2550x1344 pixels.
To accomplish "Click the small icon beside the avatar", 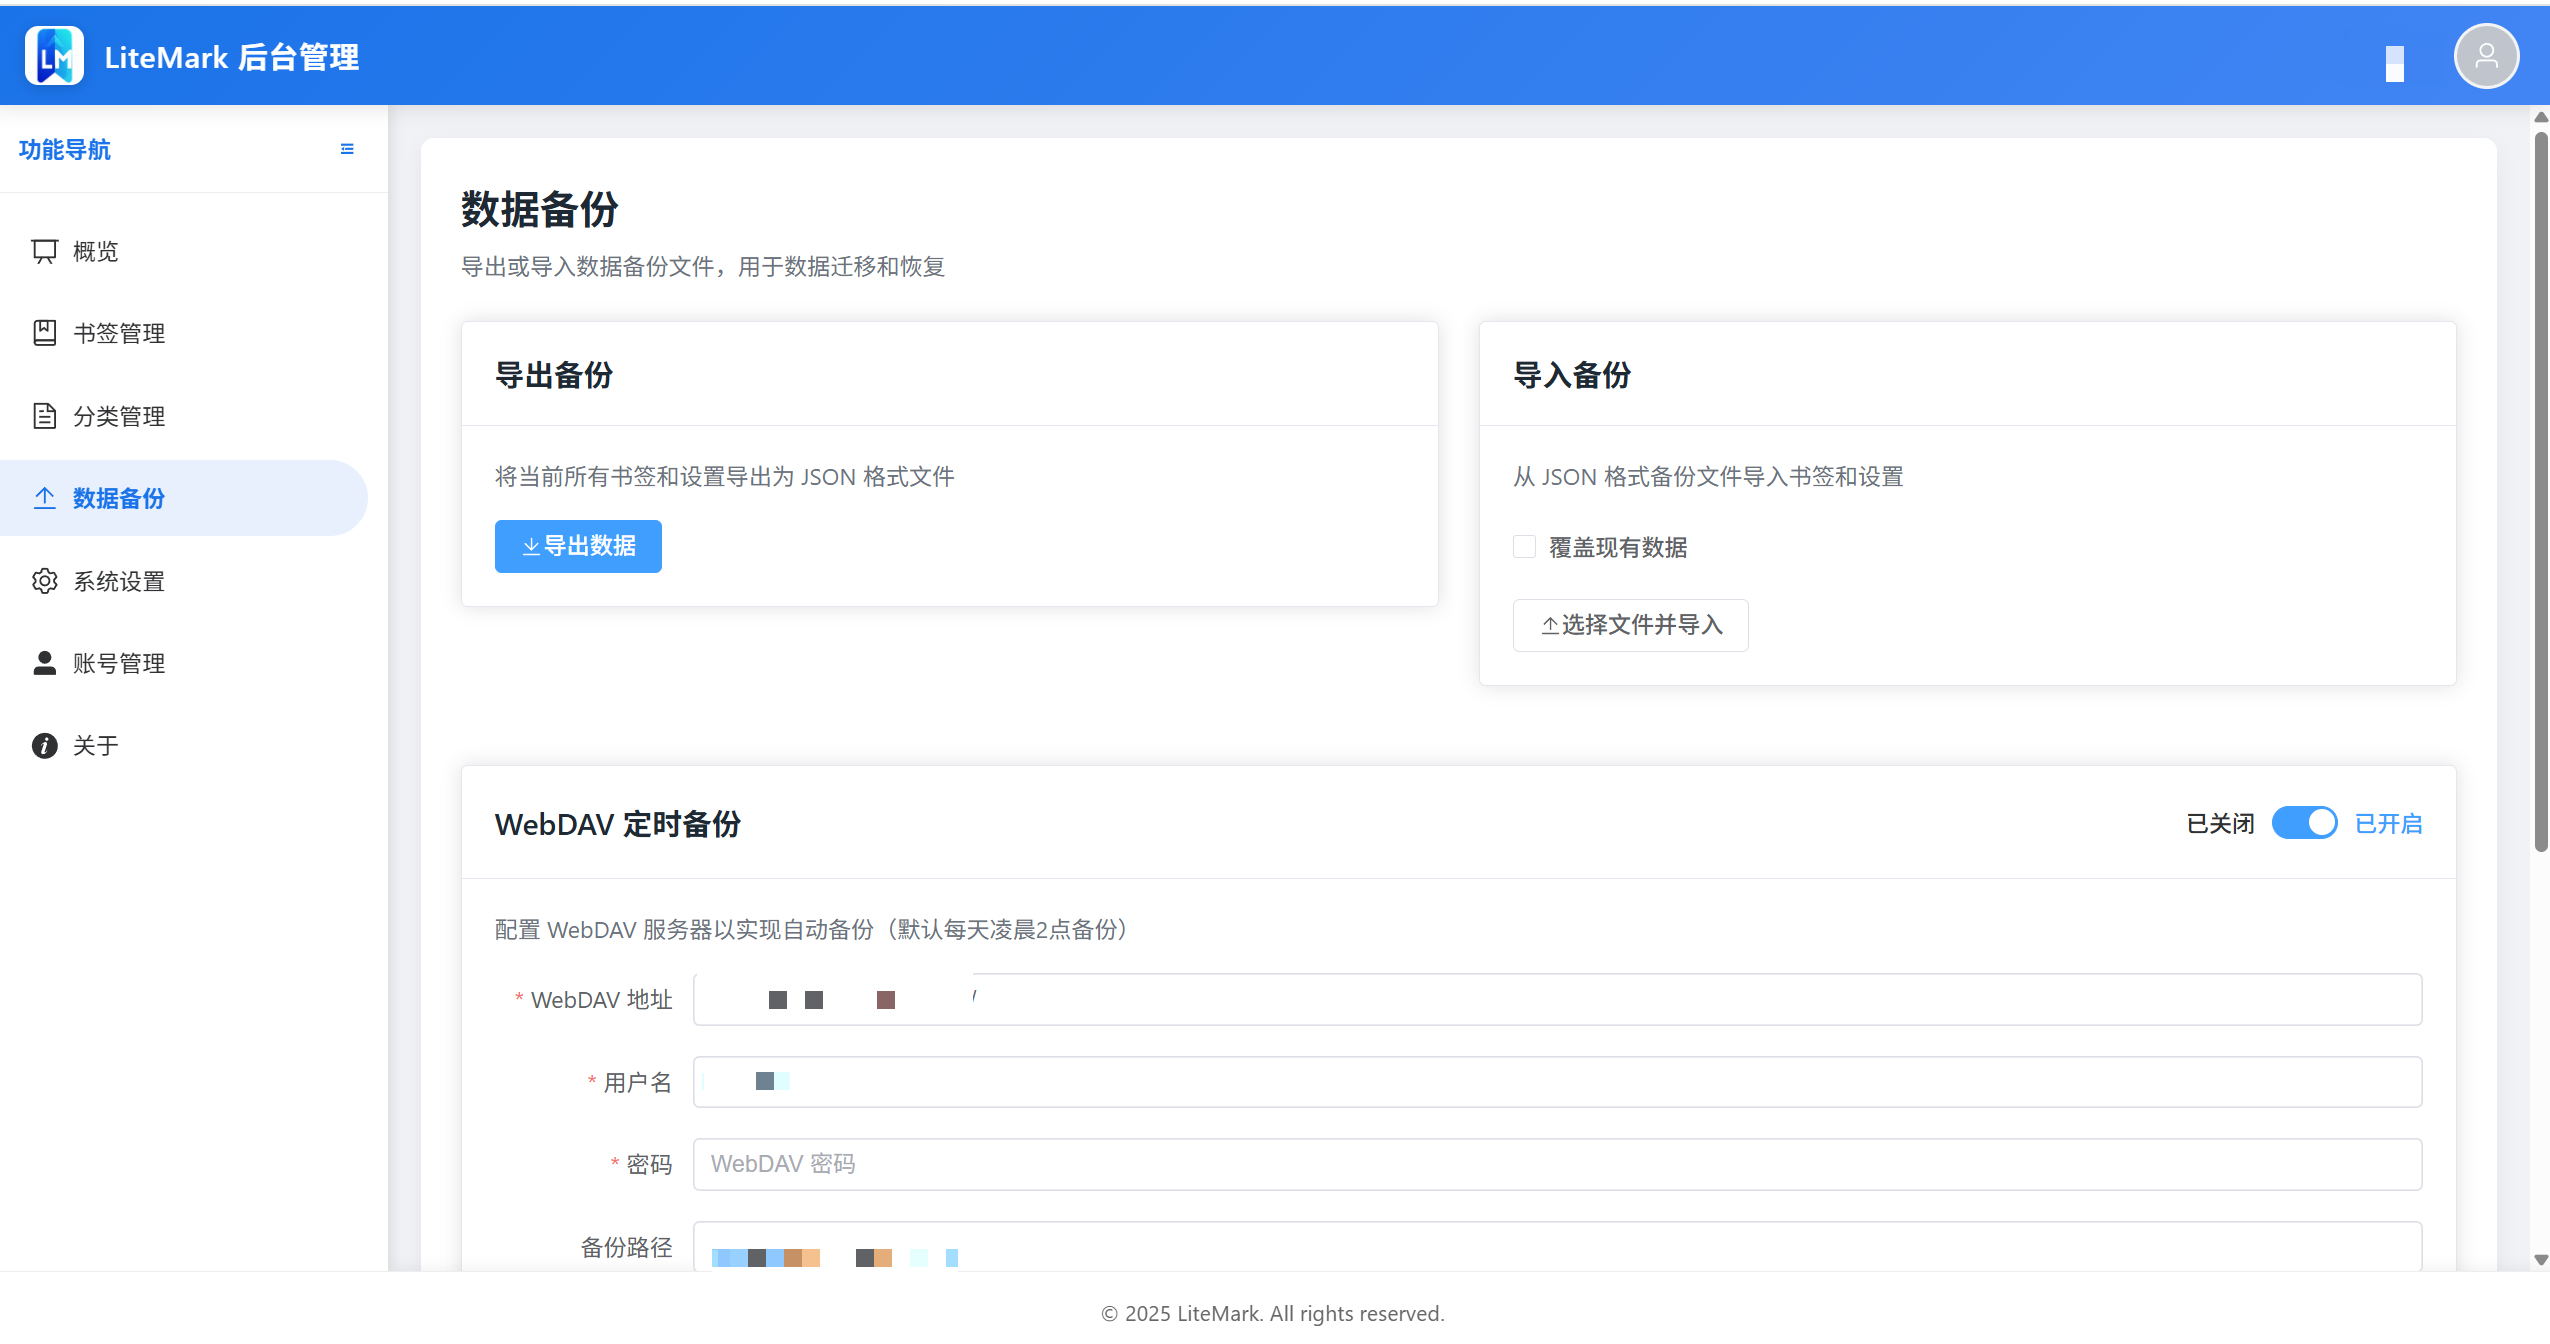I will (x=2396, y=62).
